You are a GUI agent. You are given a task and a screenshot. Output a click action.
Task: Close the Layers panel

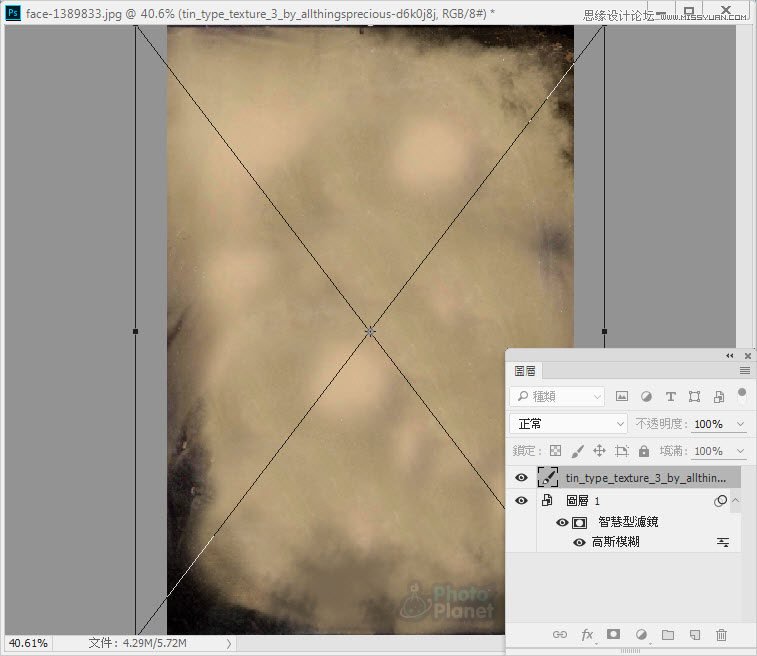[748, 356]
